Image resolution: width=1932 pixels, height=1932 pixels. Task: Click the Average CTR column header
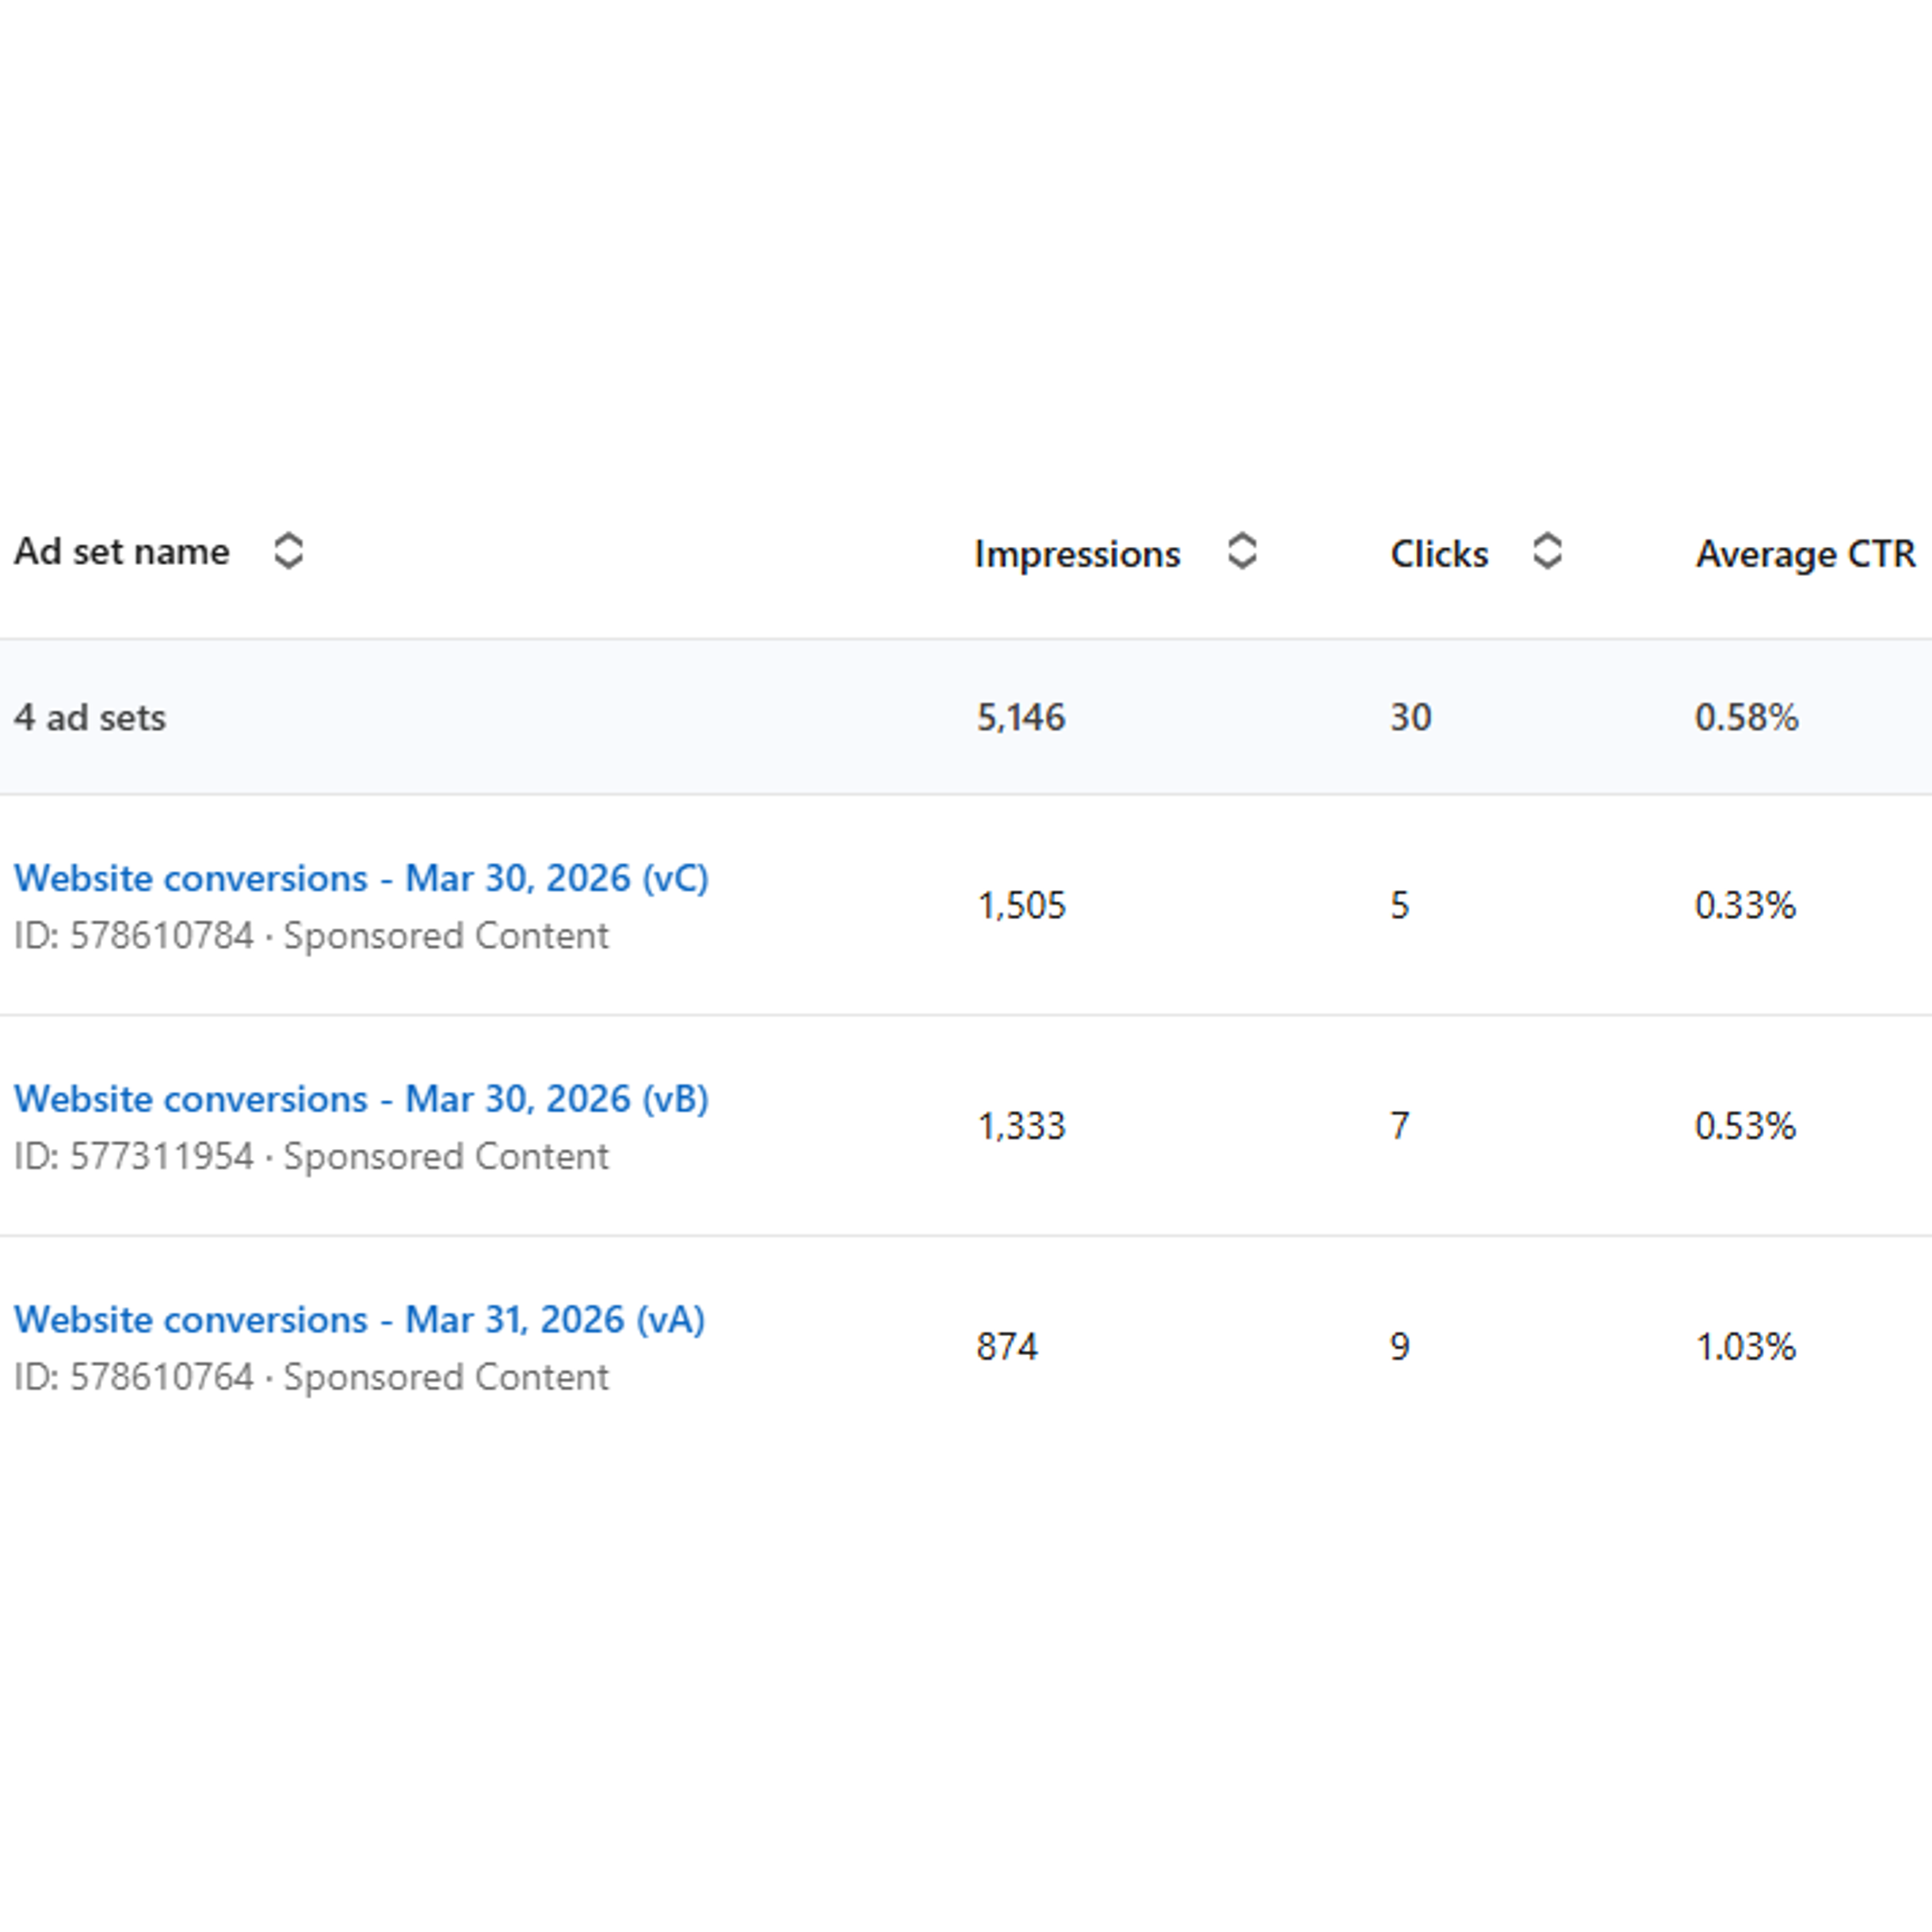(x=1805, y=554)
